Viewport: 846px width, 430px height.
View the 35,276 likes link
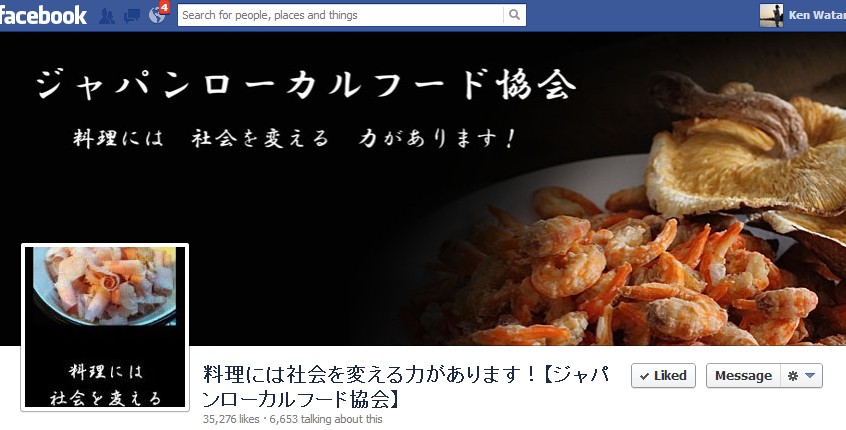pos(231,419)
